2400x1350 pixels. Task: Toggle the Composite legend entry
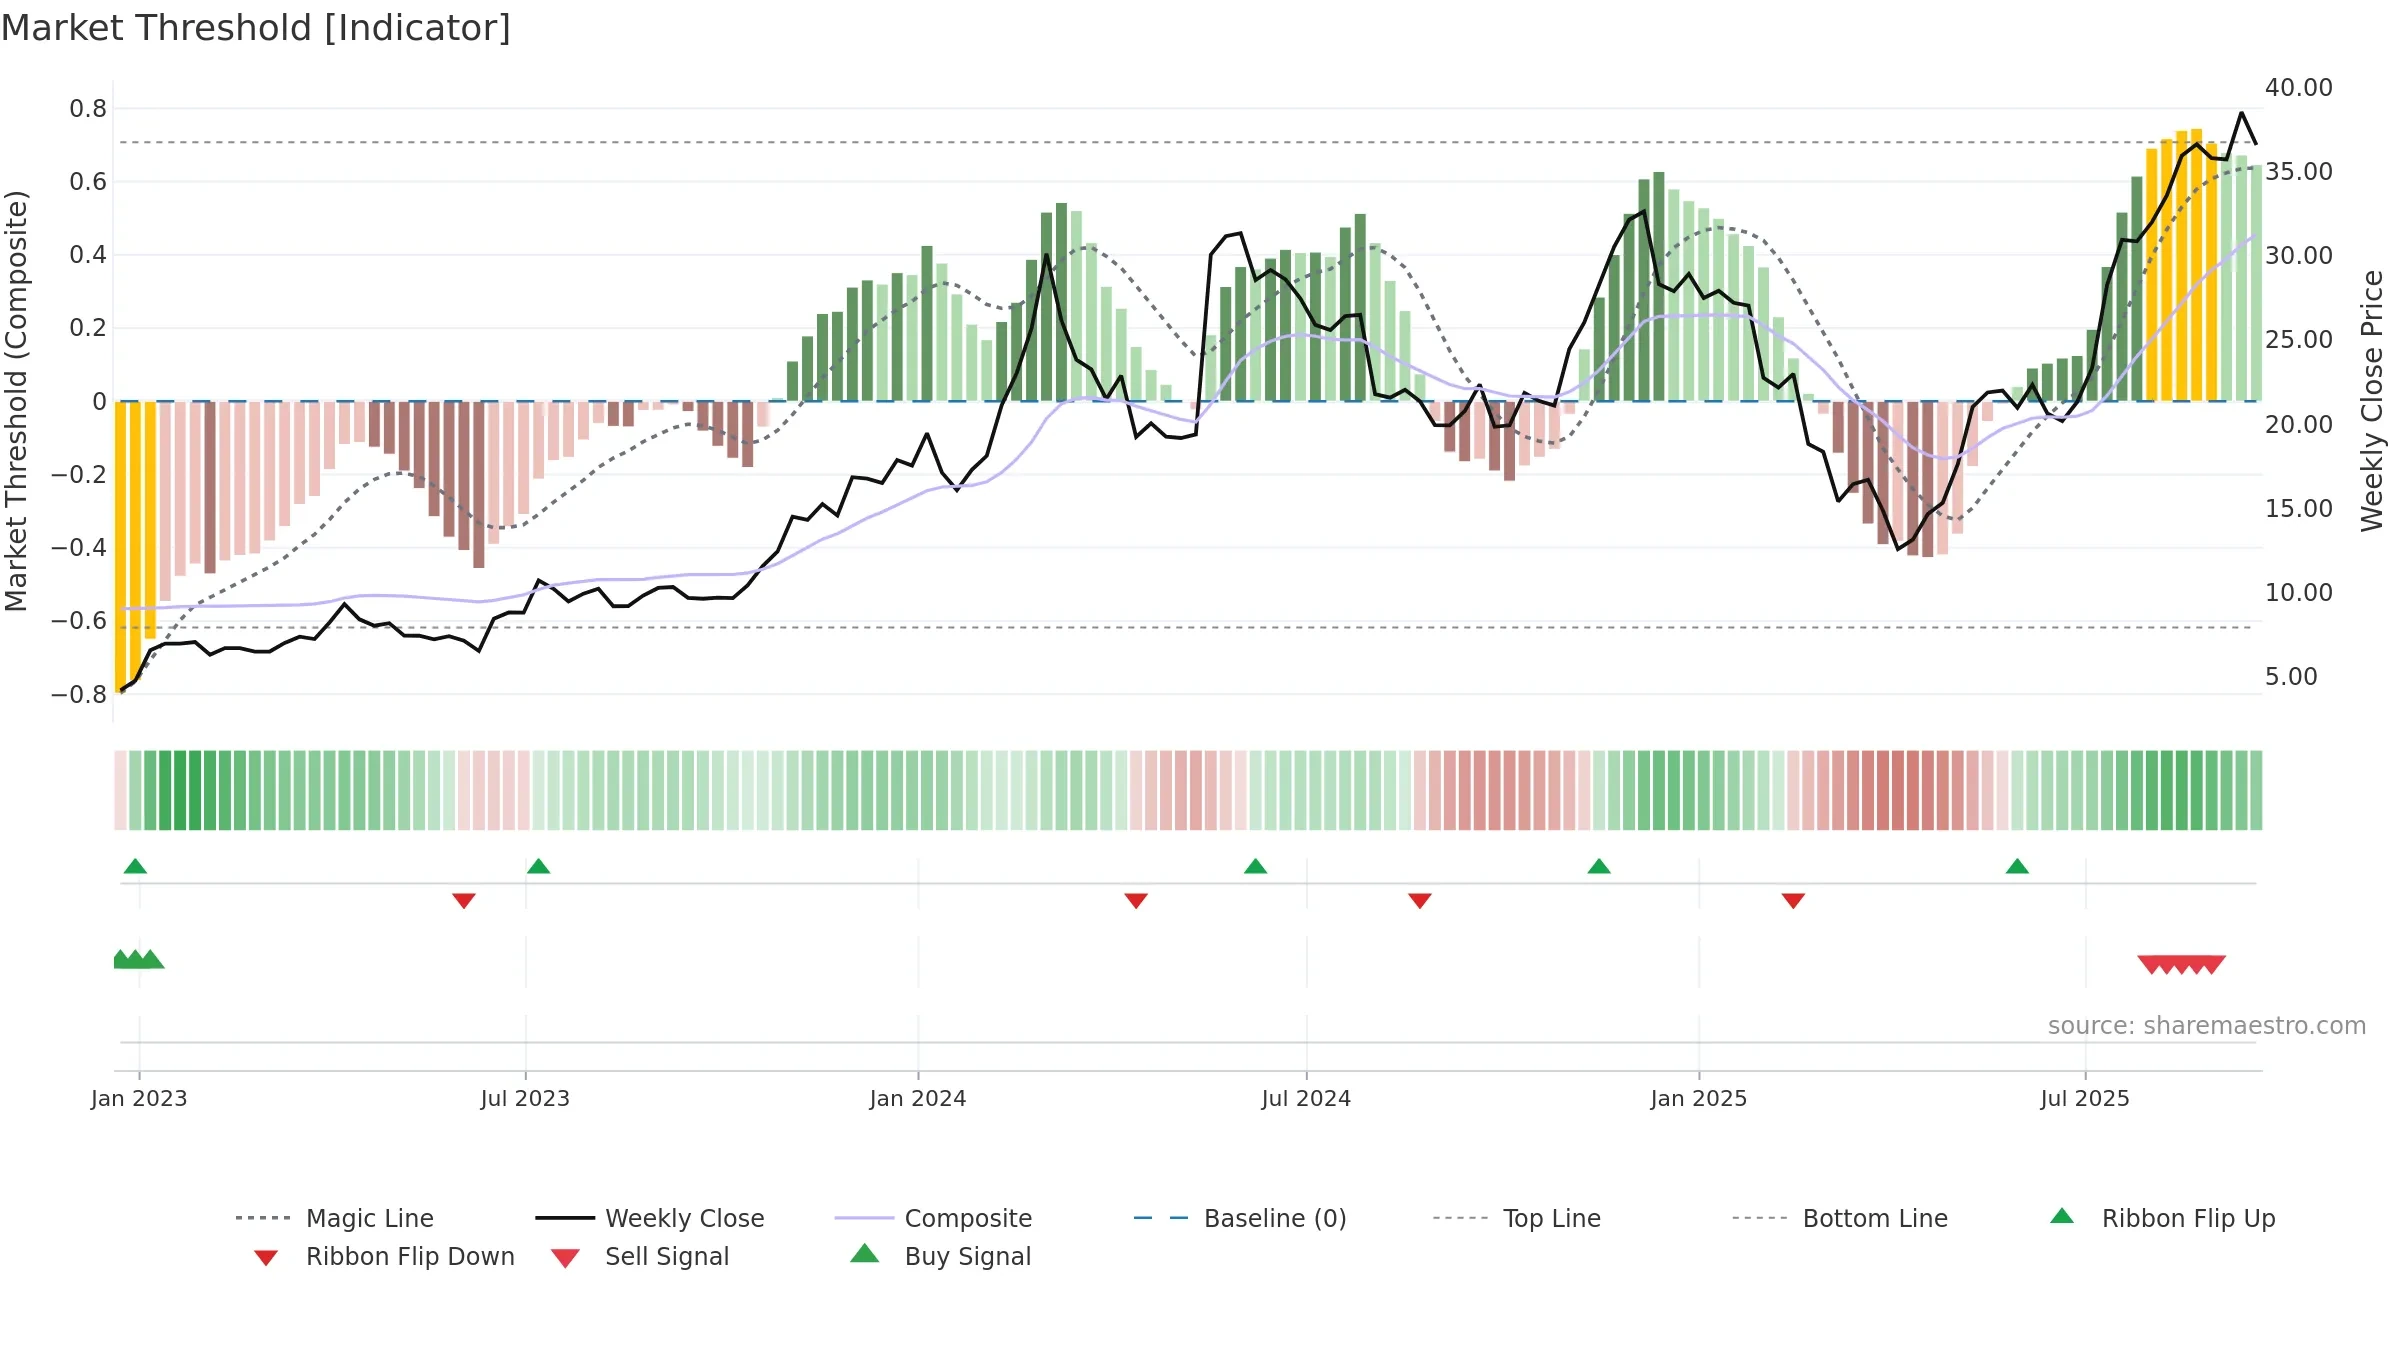coord(933,1218)
